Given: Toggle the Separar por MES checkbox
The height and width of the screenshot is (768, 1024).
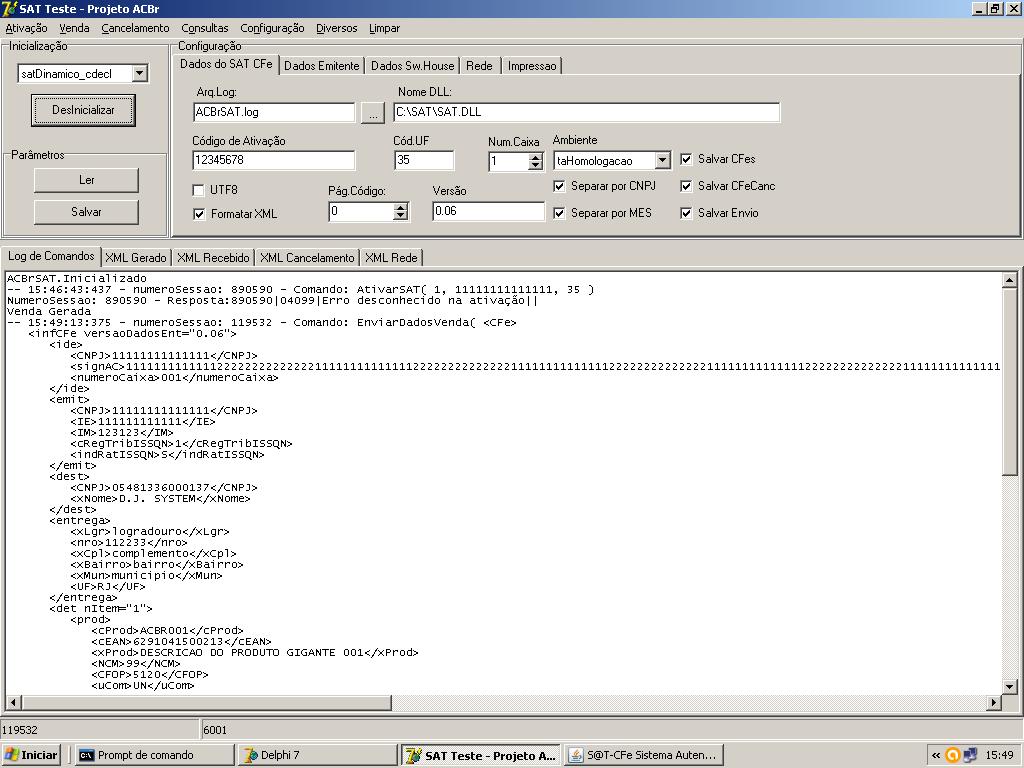Looking at the screenshot, I should pyautogui.click(x=559, y=213).
